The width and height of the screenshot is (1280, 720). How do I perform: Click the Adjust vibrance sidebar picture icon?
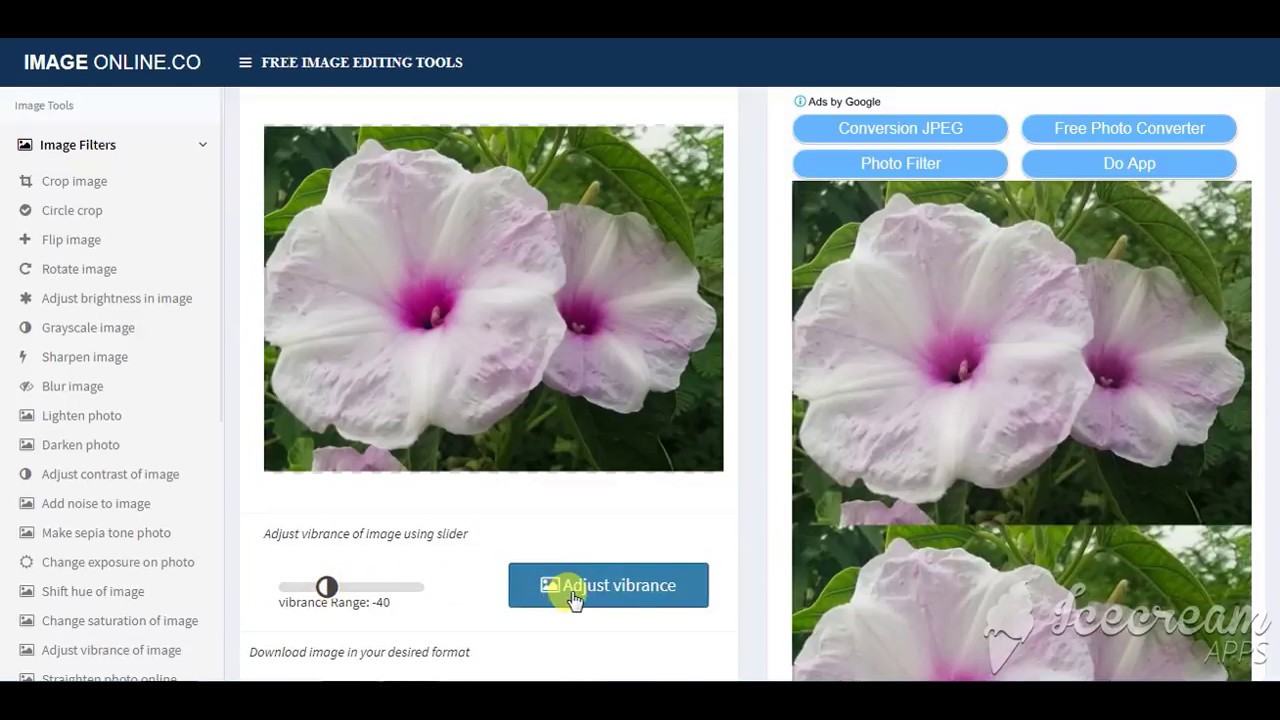click(26, 650)
